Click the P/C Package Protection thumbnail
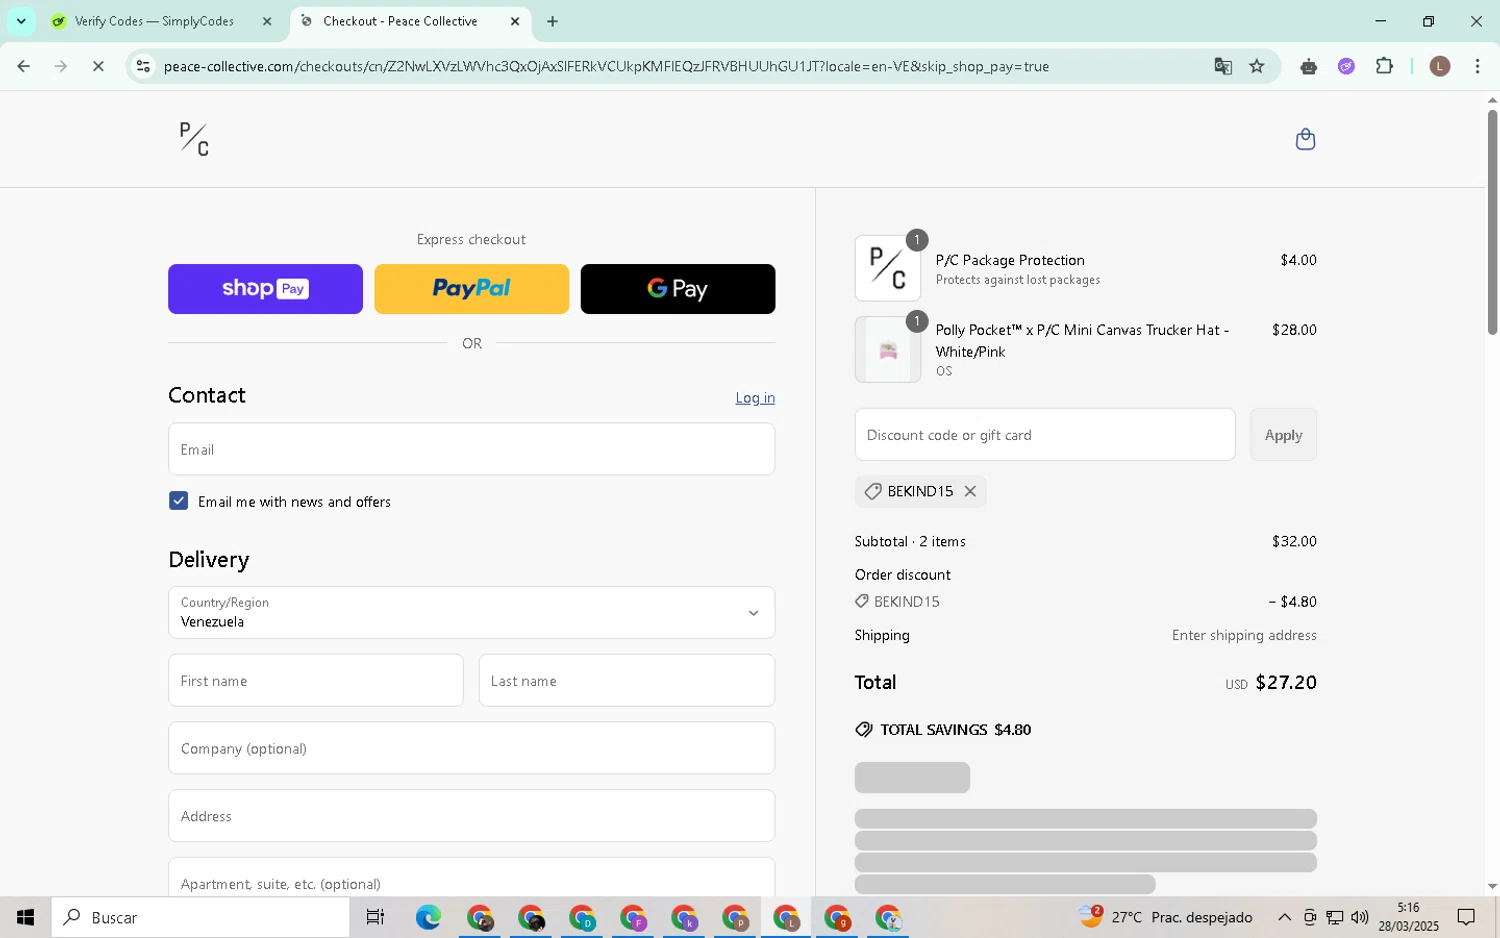The image size is (1500, 938). tap(888, 268)
